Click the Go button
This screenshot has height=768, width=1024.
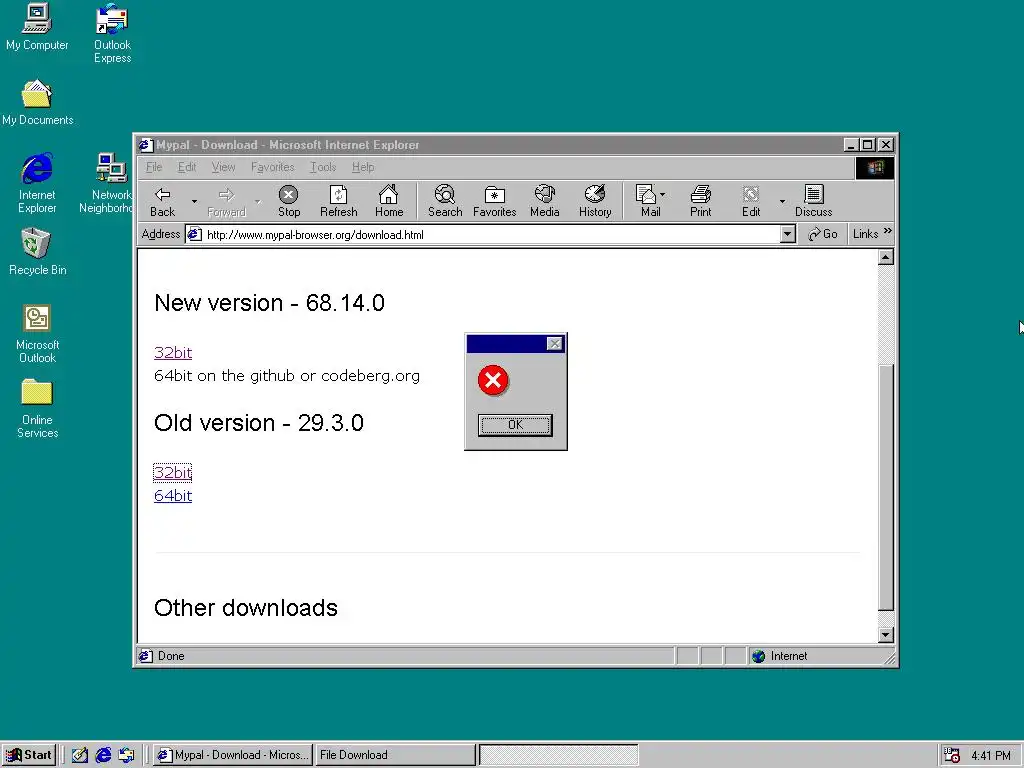823,234
